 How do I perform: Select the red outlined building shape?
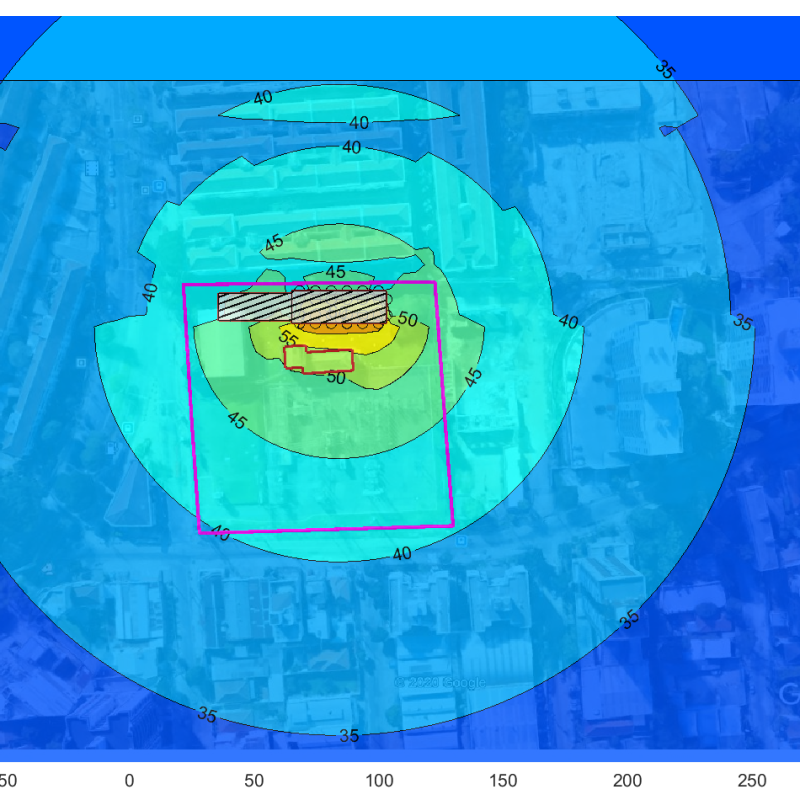click(x=318, y=360)
